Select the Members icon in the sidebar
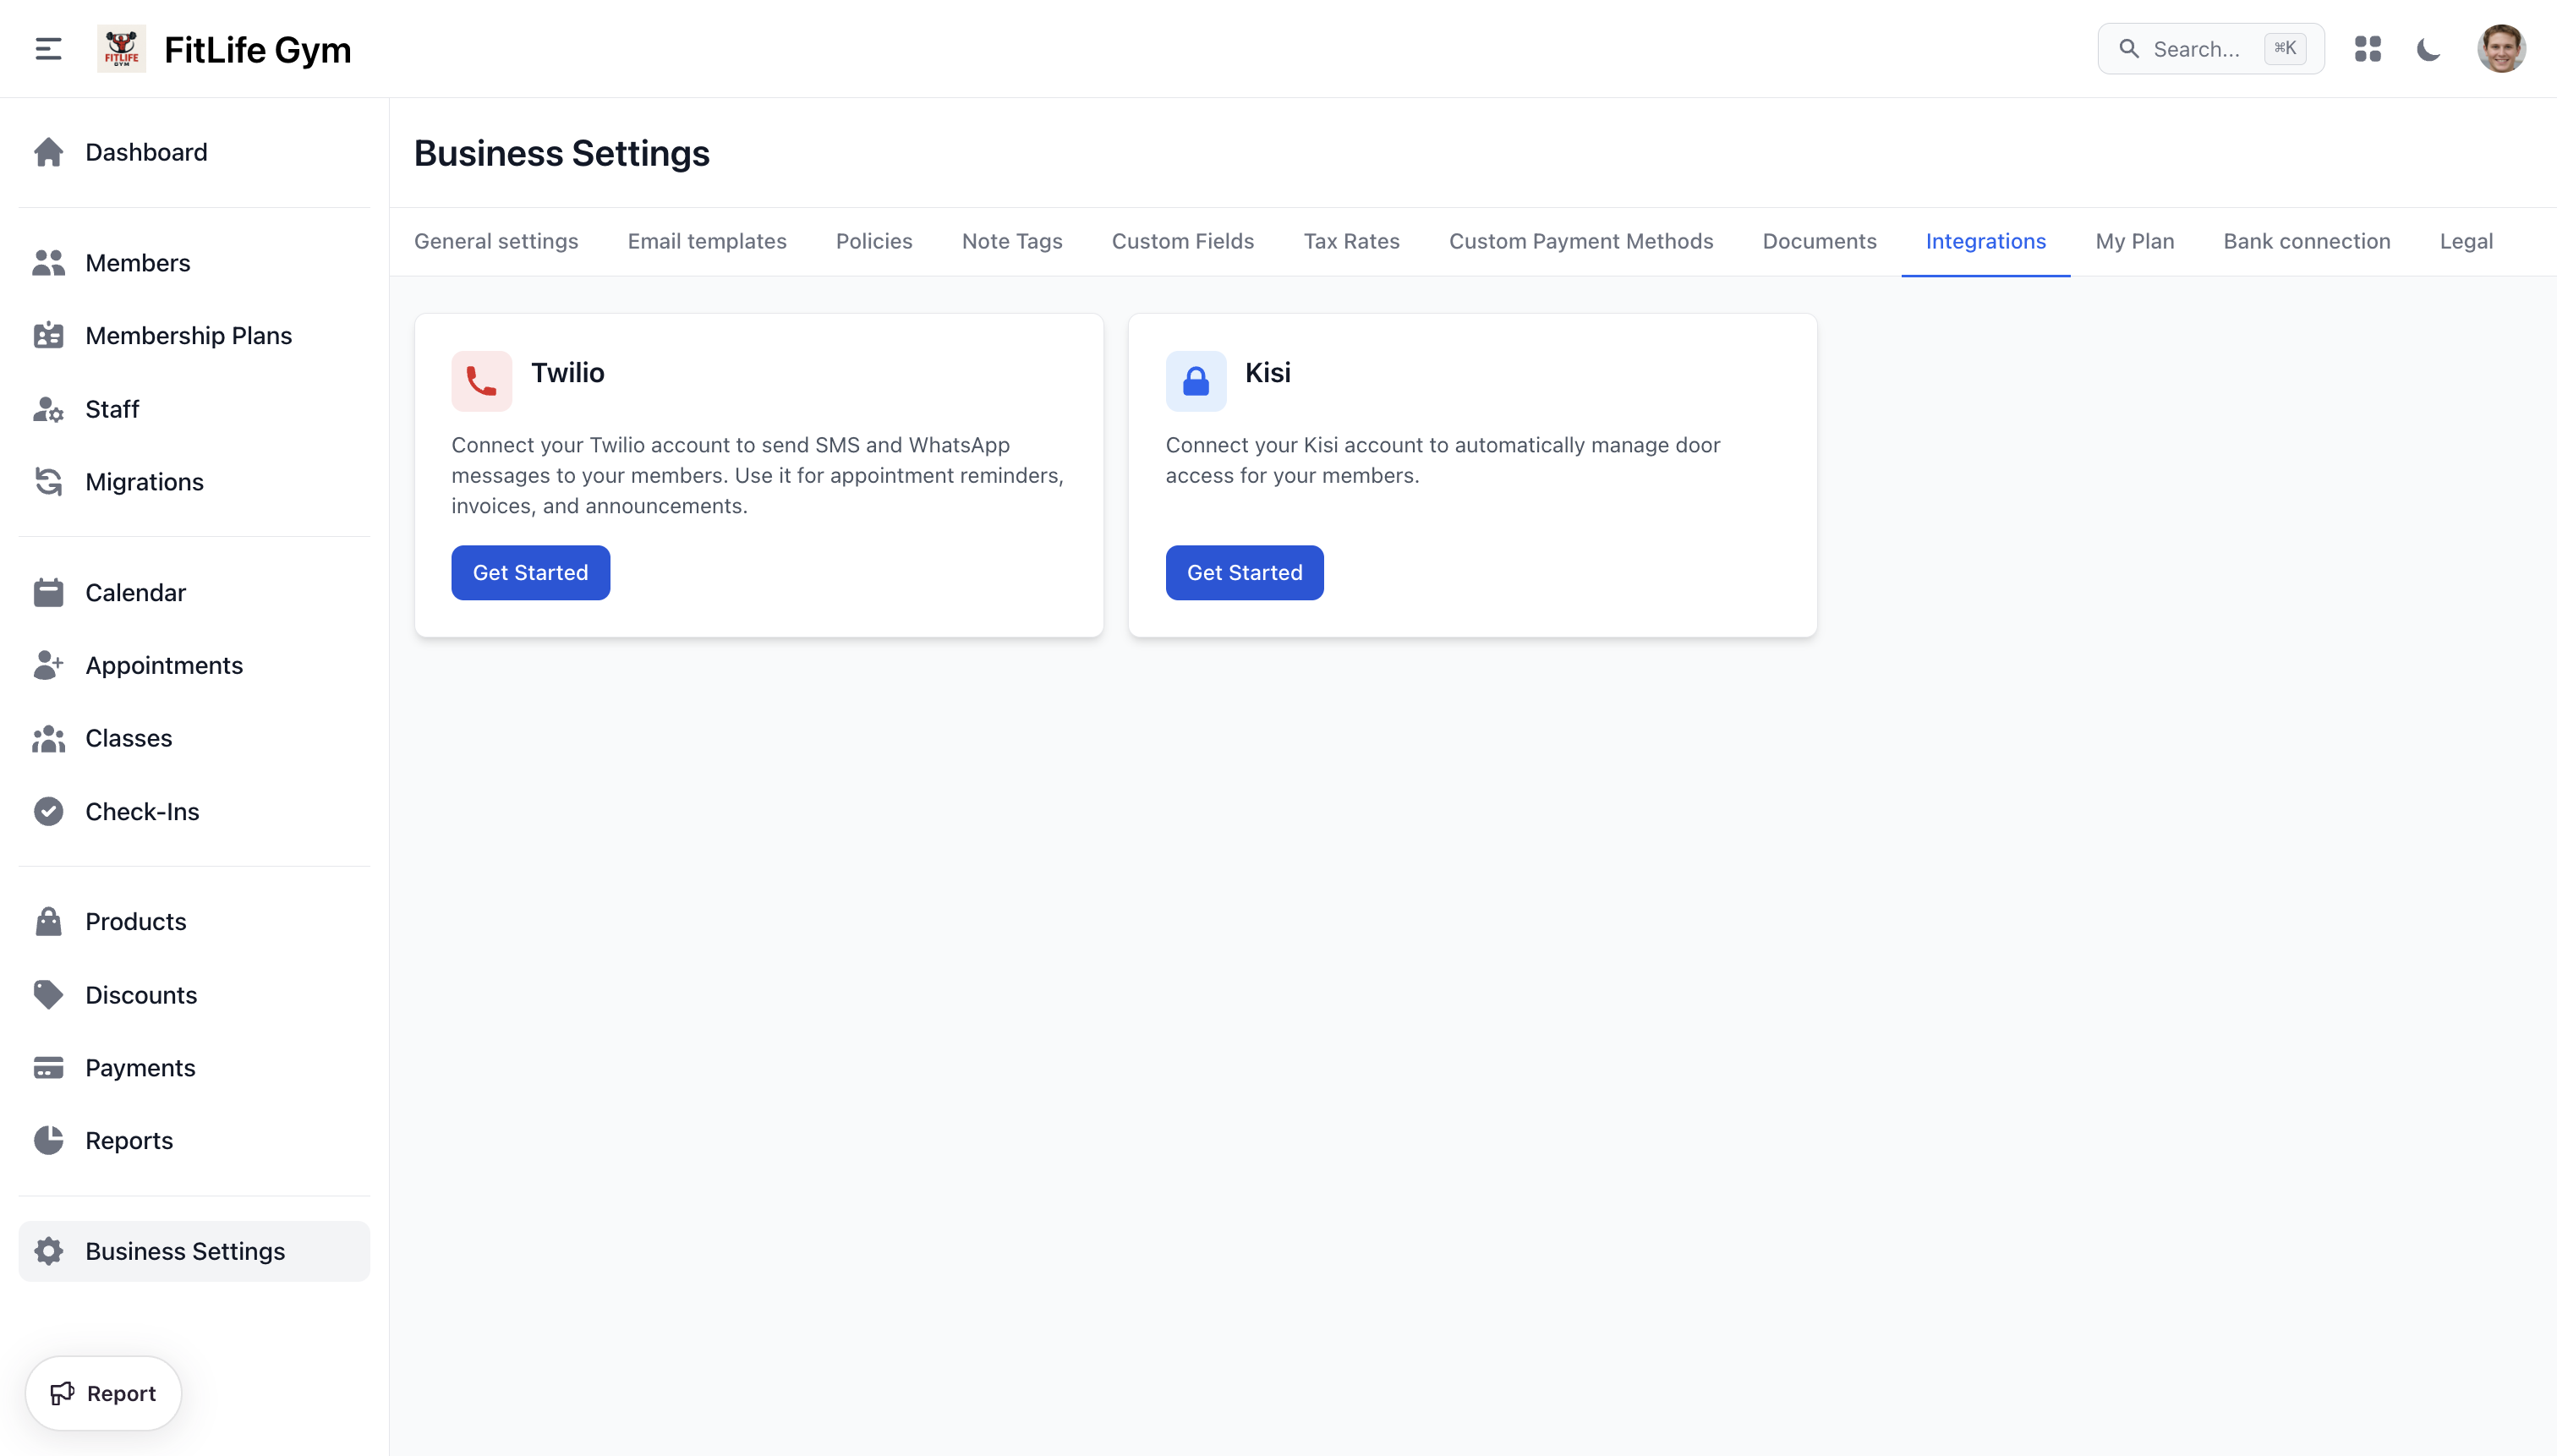This screenshot has height=1456, width=2557. click(x=48, y=262)
